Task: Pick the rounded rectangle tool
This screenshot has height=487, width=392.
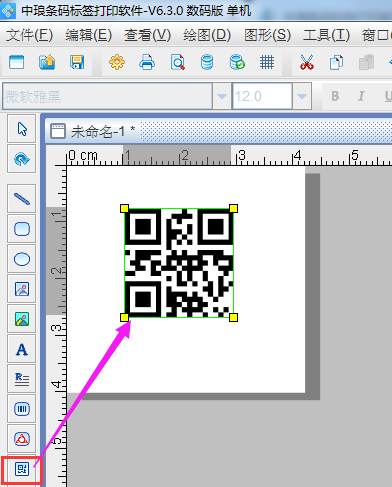Action: click(x=22, y=229)
